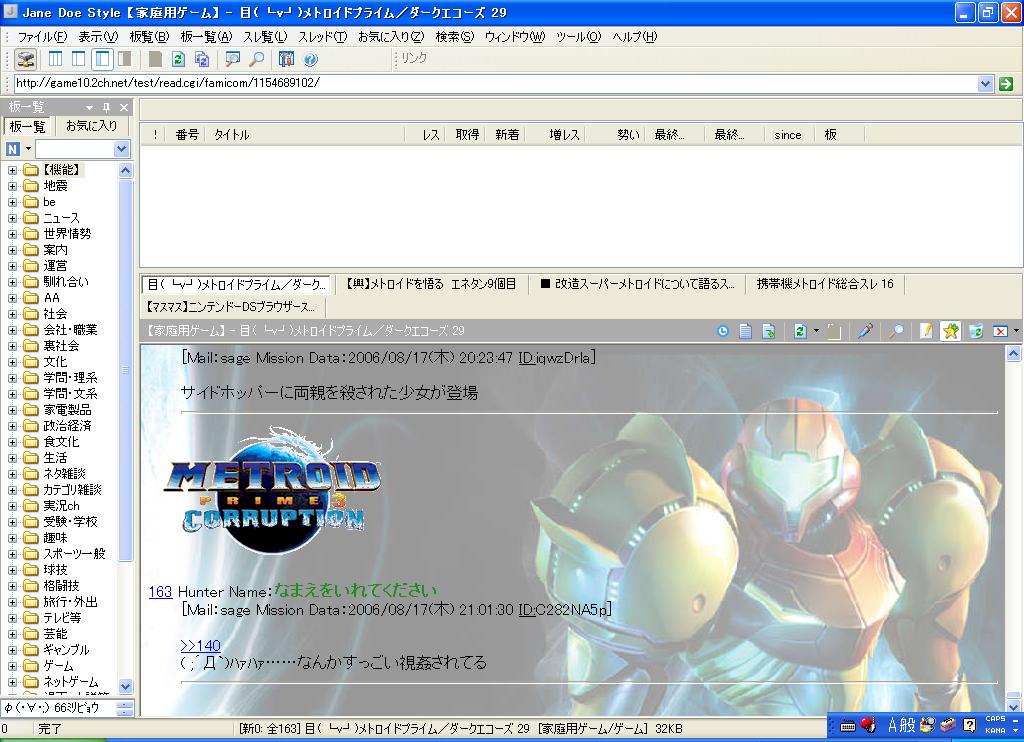Expand the 学問・理系 folder
Image resolution: width=1024 pixels, height=742 pixels.
coord(12,378)
